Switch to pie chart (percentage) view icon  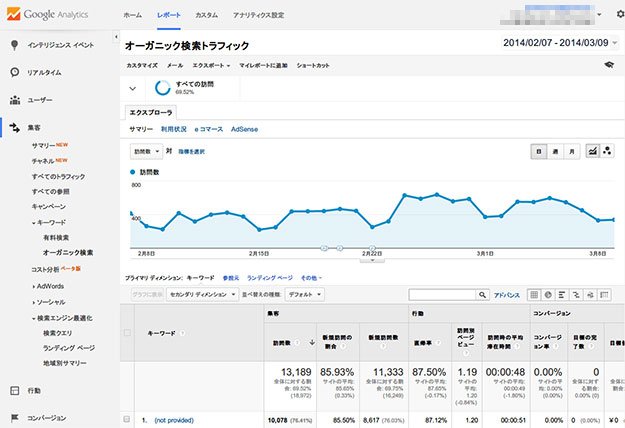point(548,294)
